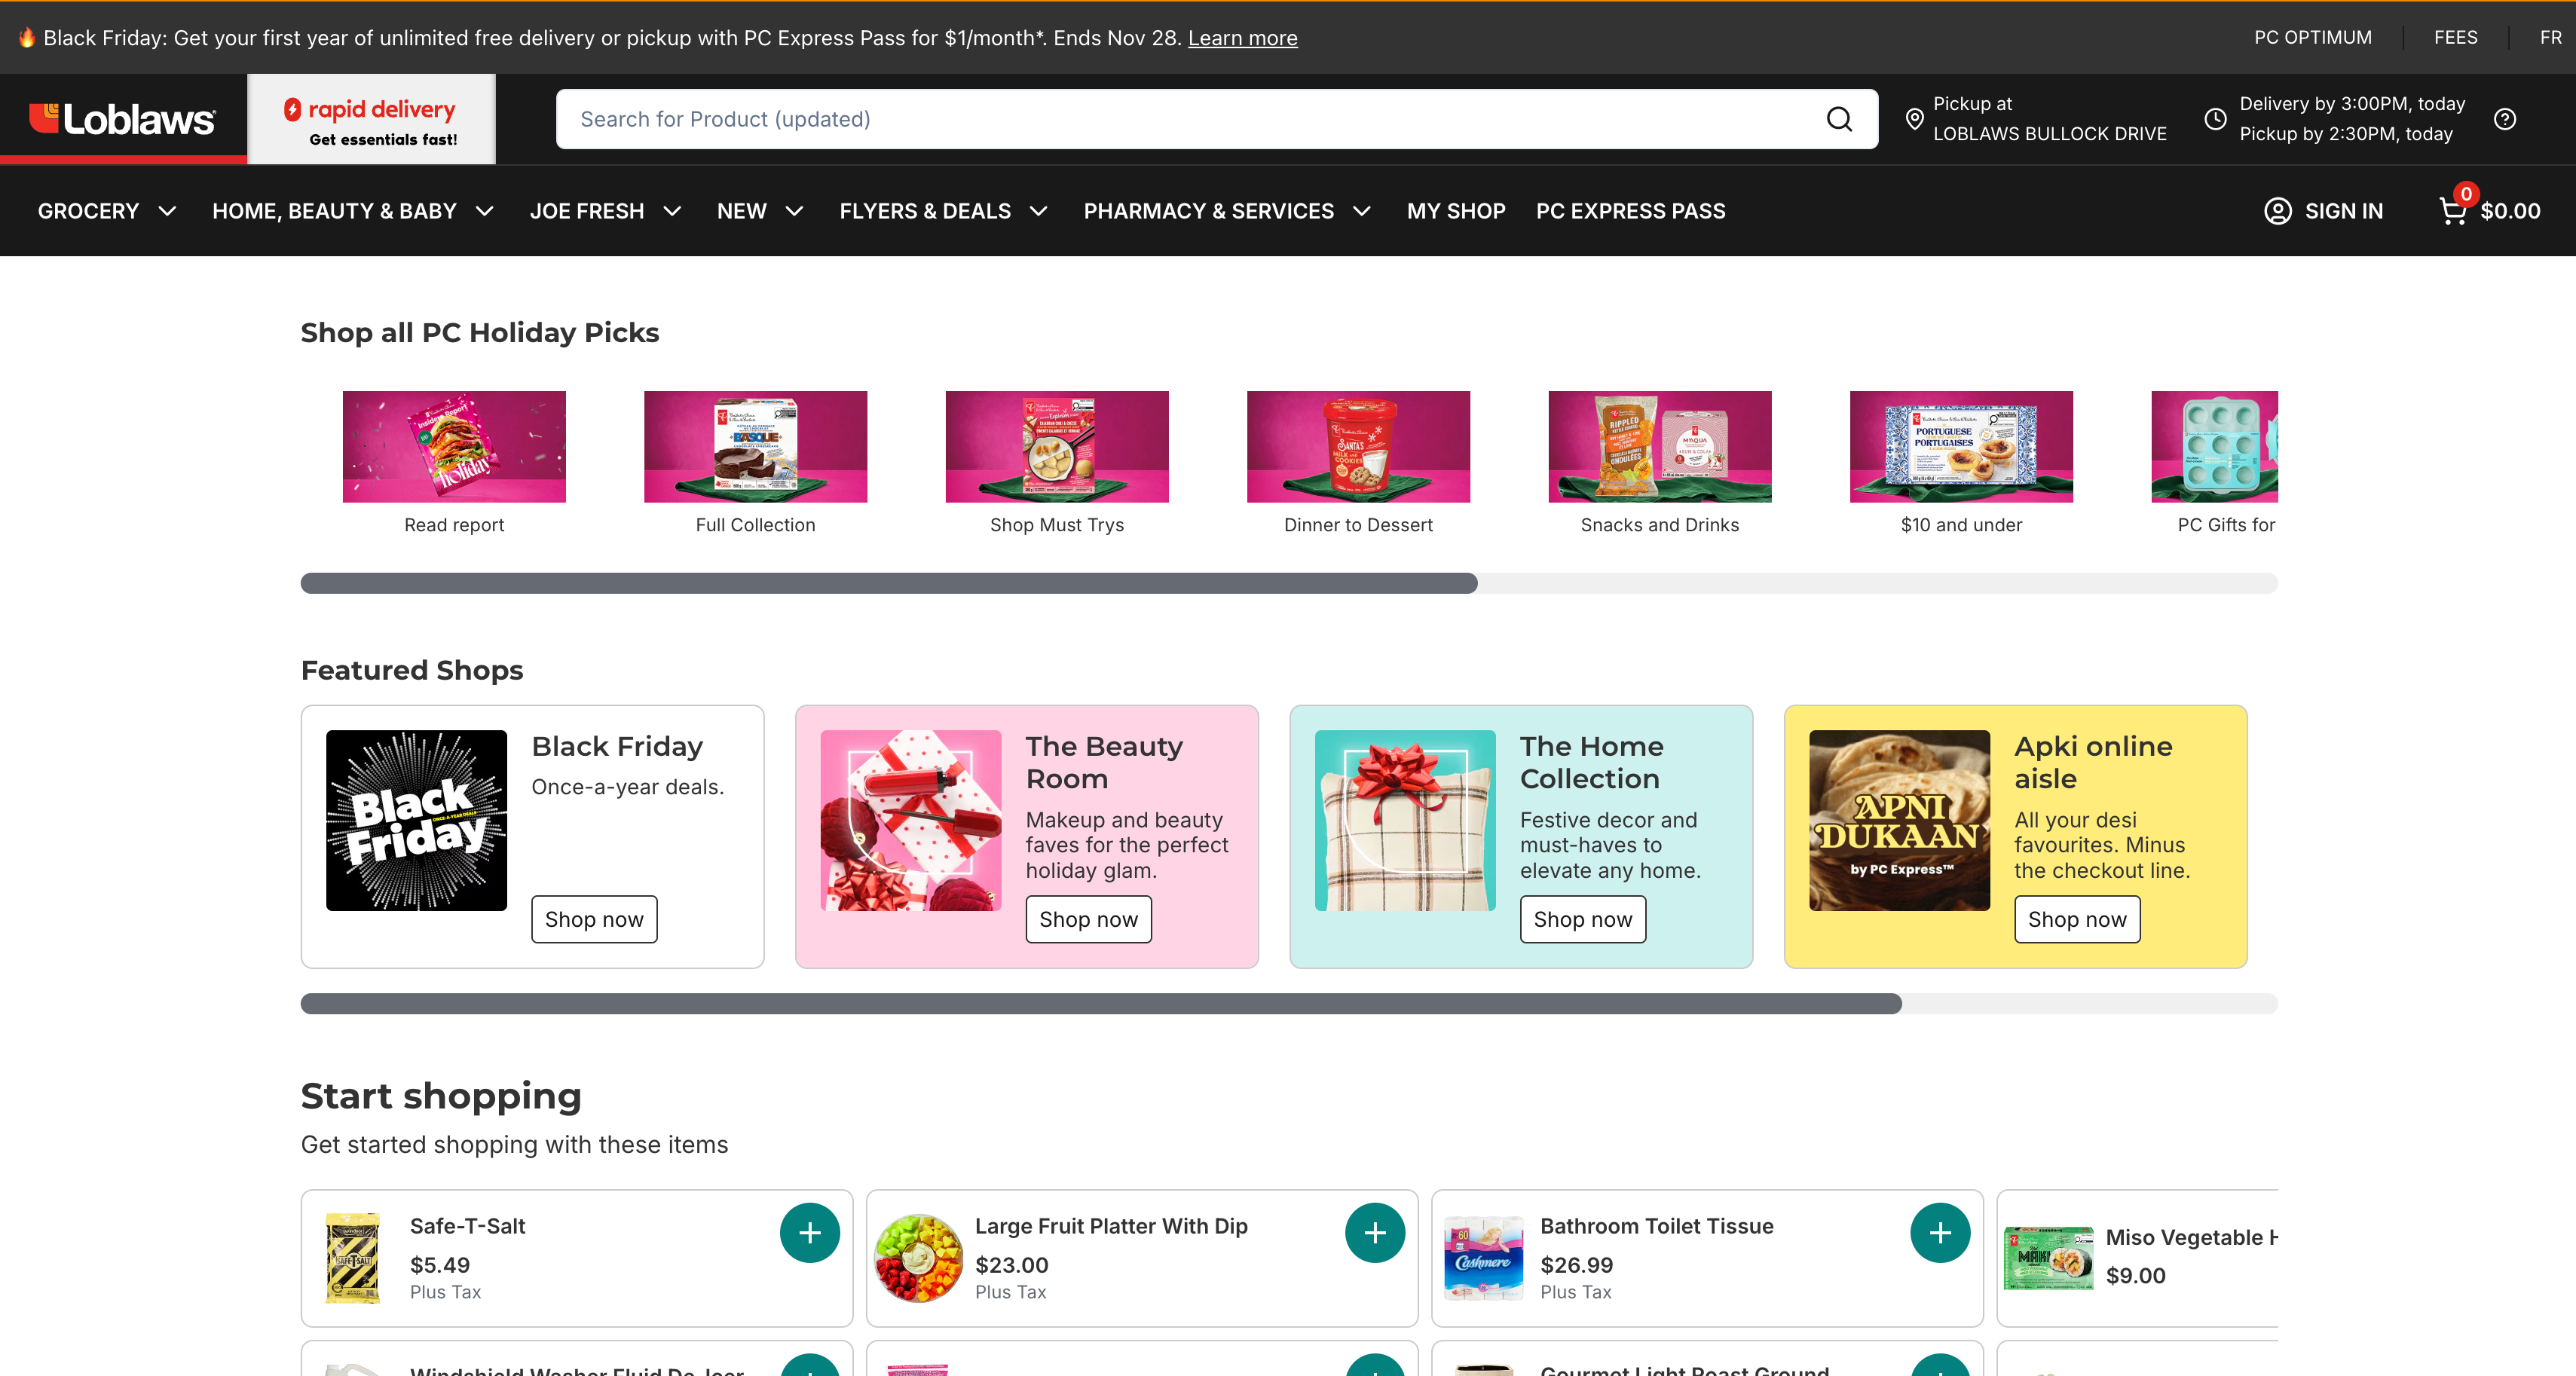The width and height of the screenshot is (2576, 1376).
Task: Click Pickup at Loblaws Bullock Drive
Action: pyautogui.click(x=2049, y=119)
